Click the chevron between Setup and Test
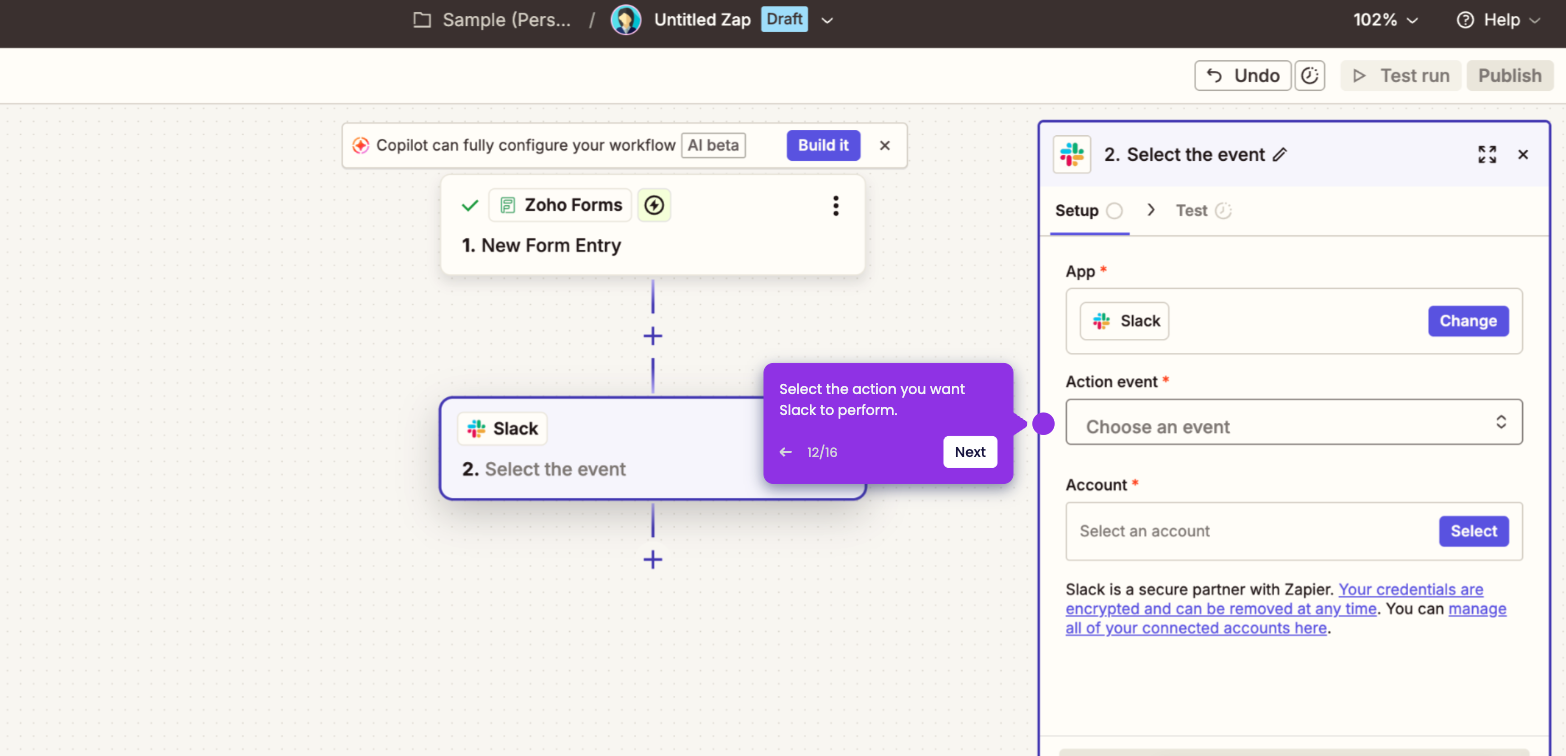 coord(1151,210)
